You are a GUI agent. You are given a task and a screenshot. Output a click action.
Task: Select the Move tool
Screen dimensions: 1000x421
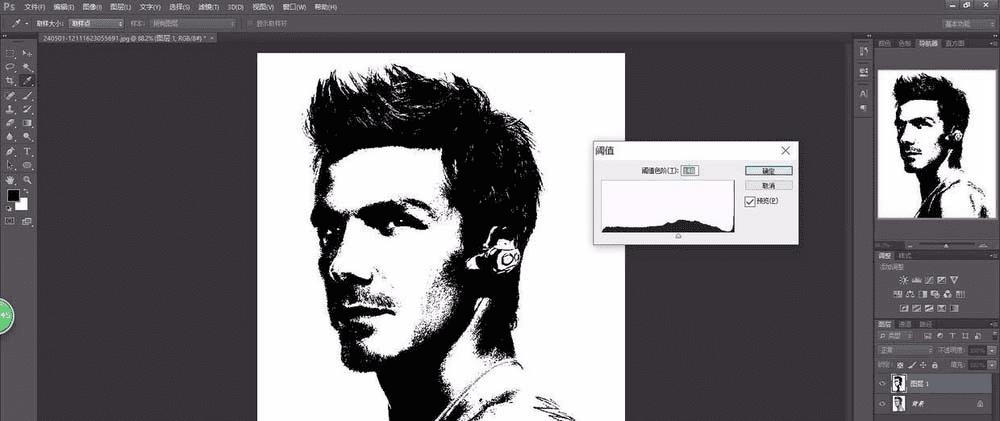tap(27, 54)
